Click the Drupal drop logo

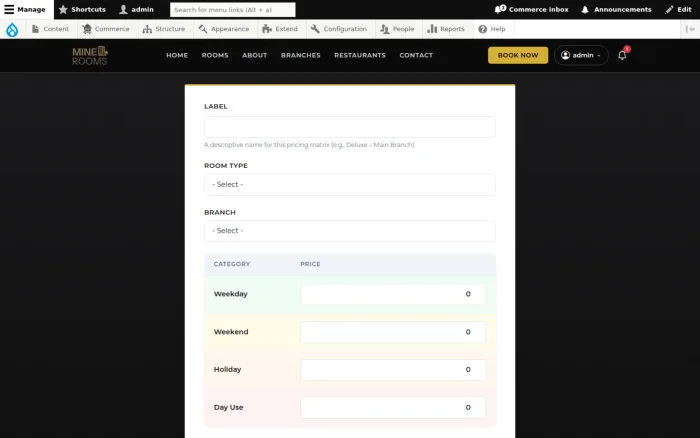pos(12,29)
